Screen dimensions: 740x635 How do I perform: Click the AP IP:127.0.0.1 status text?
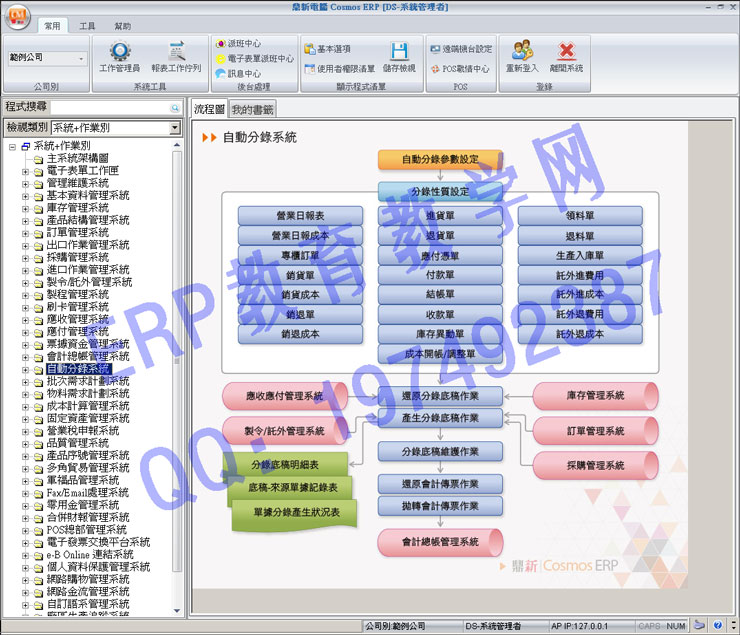coord(580,626)
